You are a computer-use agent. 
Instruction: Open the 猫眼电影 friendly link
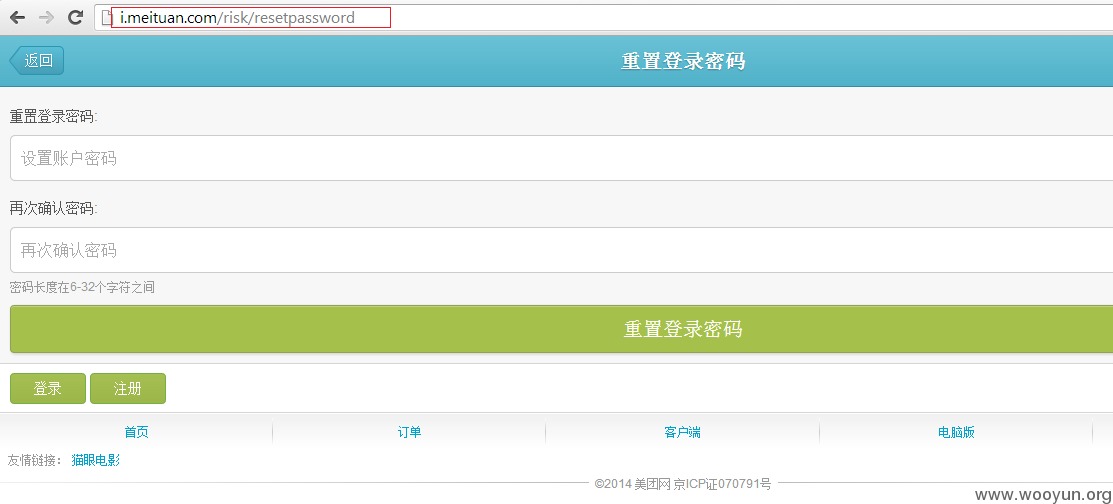(96, 460)
